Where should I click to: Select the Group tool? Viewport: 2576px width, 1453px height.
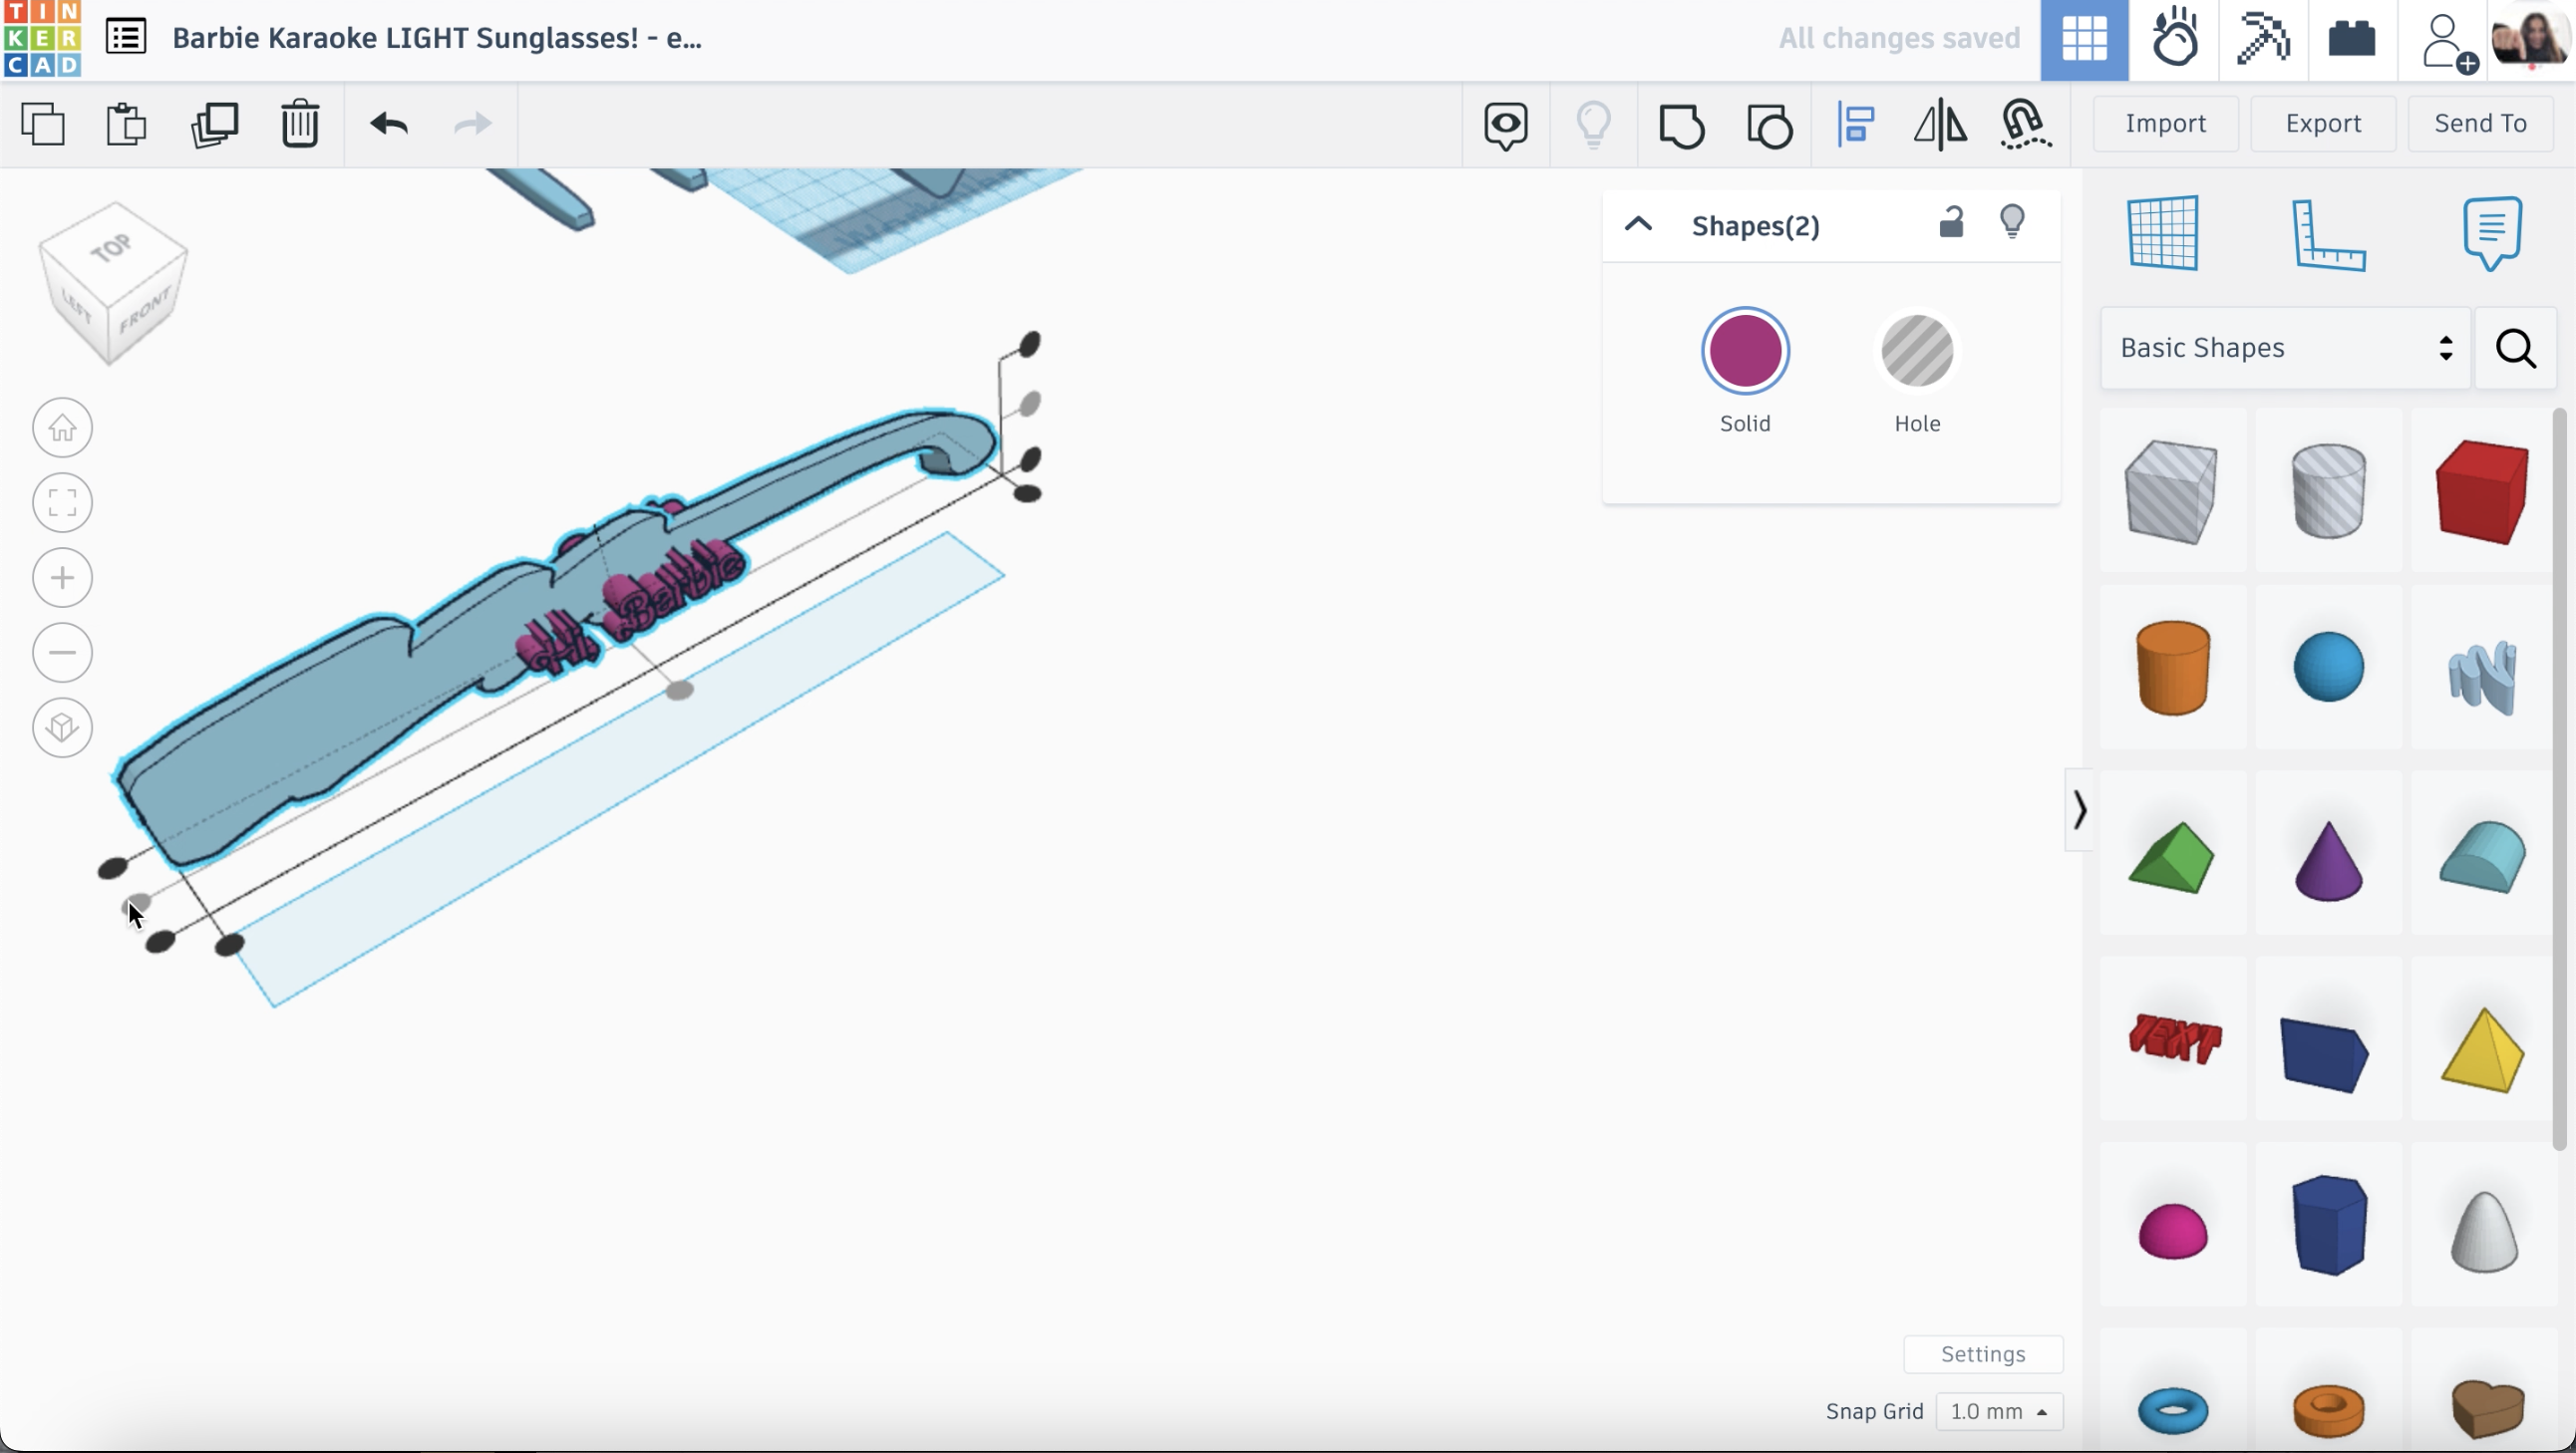(1683, 124)
